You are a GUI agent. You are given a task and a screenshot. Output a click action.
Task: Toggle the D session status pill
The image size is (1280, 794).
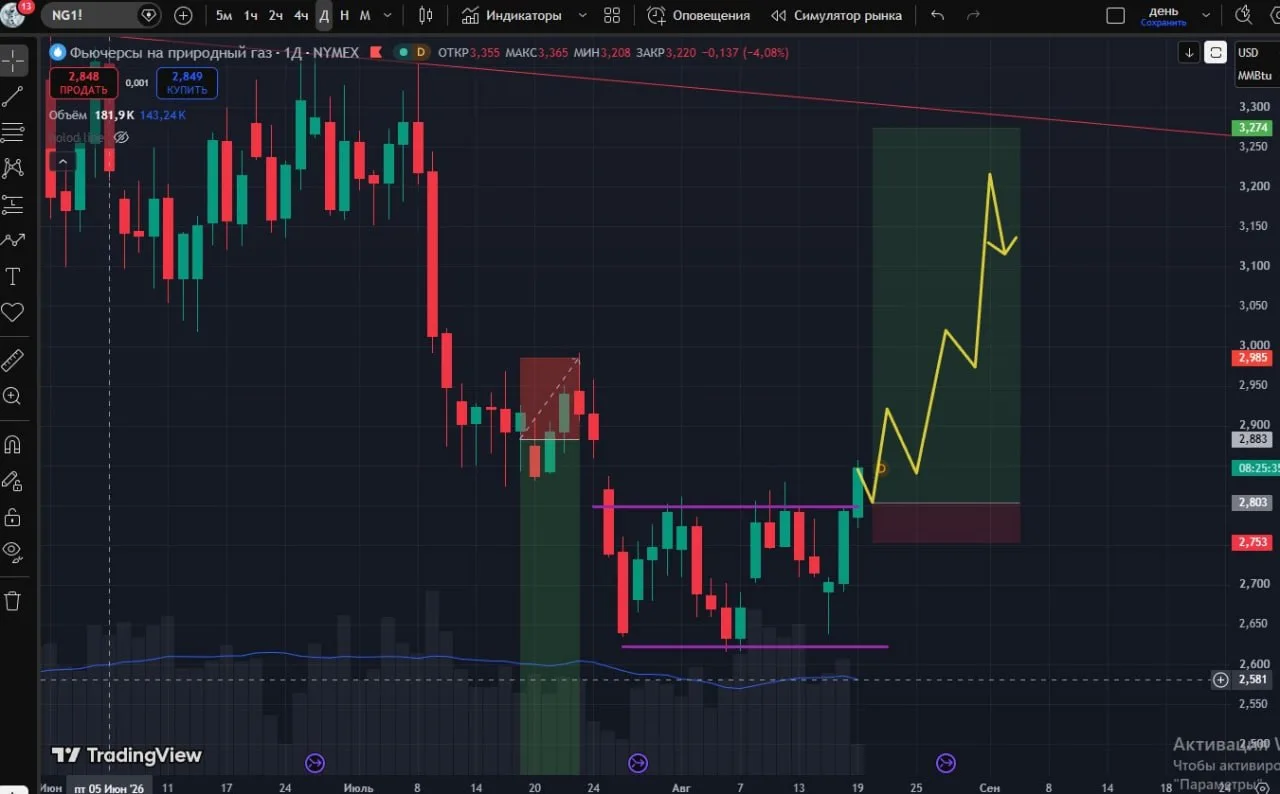(412, 52)
